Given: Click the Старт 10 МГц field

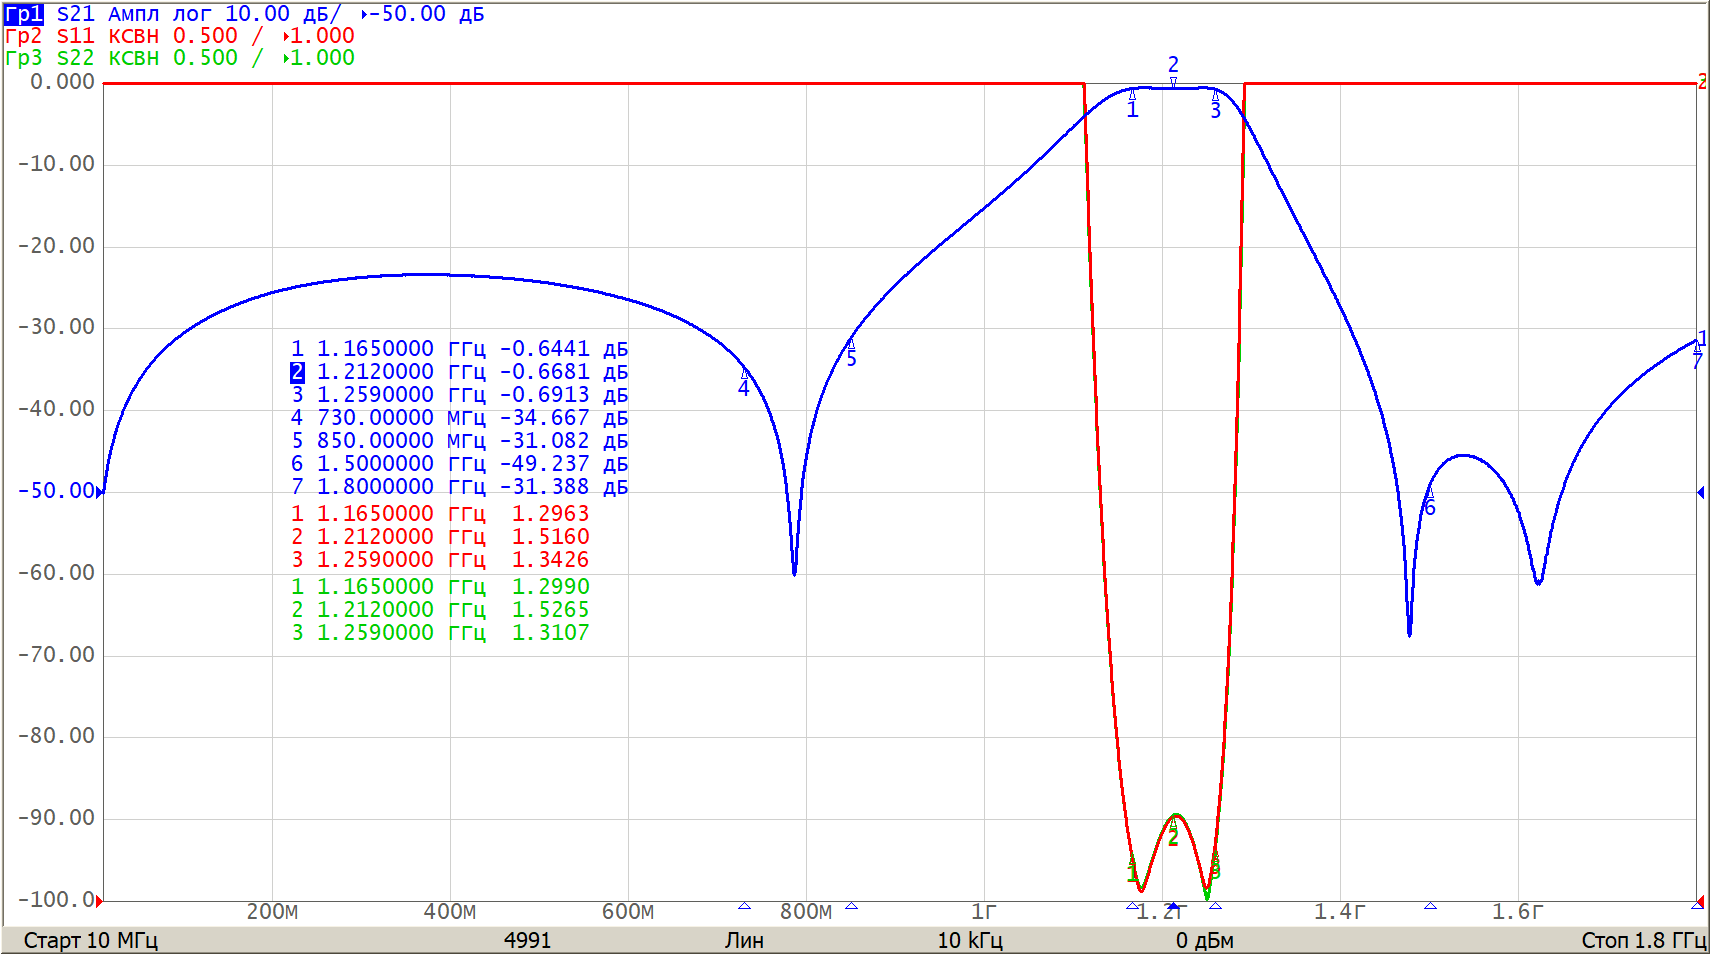Looking at the screenshot, I should [x=91, y=940].
